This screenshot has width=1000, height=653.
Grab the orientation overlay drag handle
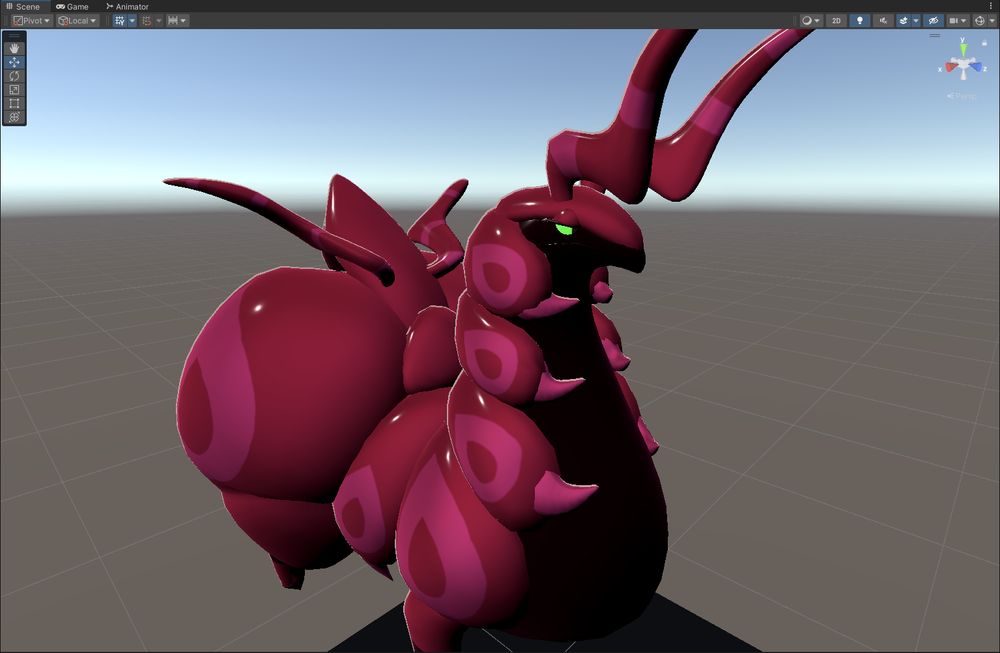tap(935, 36)
